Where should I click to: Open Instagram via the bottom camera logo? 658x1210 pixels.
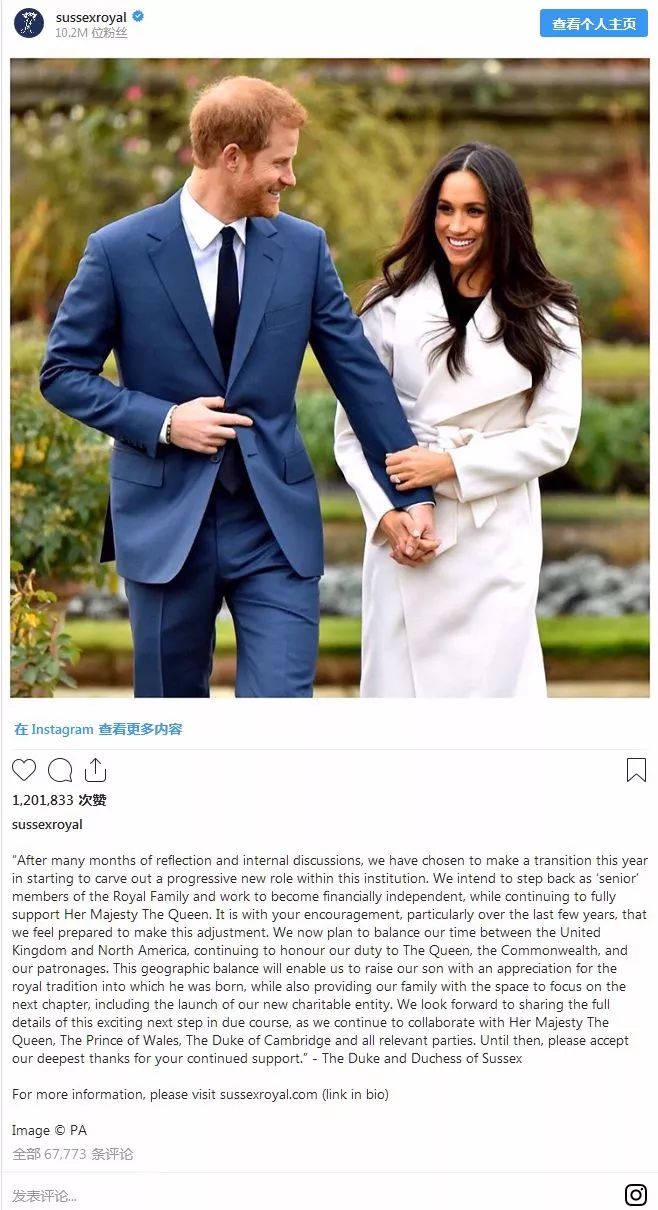(636, 1194)
